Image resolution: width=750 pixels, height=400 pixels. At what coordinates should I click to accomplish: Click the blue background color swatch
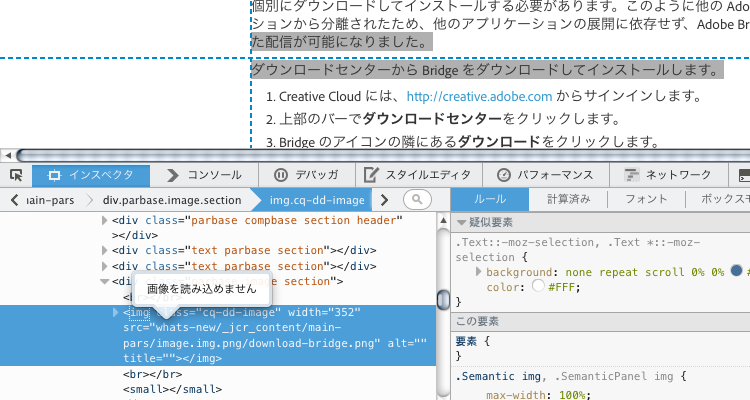(736, 271)
